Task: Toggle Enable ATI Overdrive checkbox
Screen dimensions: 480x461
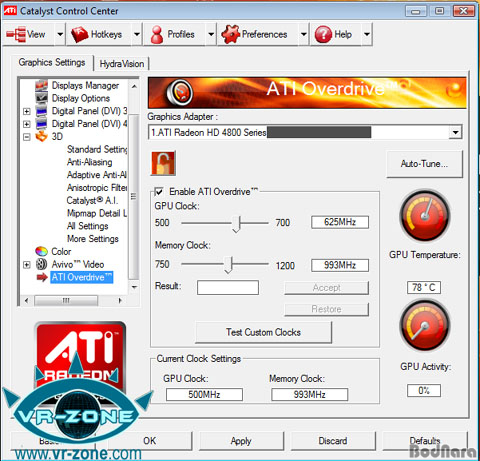Action: (x=159, y=192)
